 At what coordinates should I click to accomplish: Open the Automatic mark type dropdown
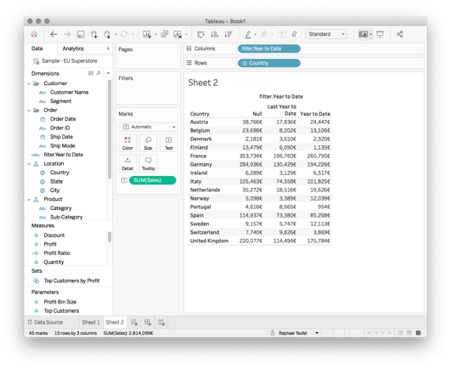pos(148,127)
